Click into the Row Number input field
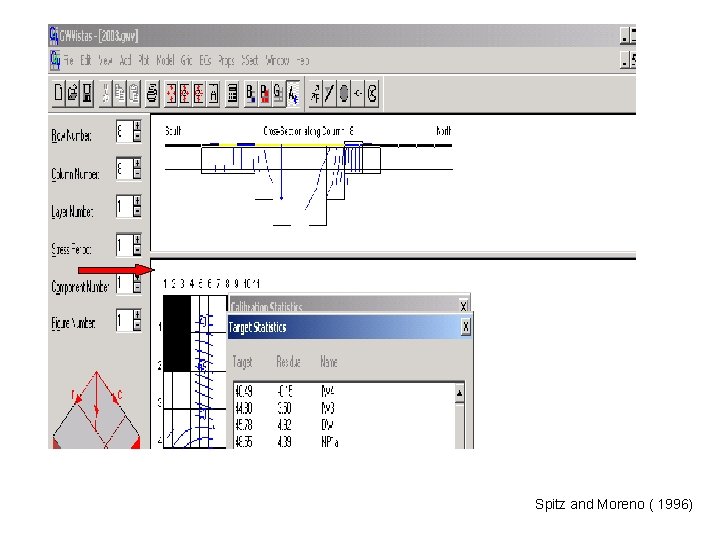This screenshot has width=720, height=540. pos(124,131)
